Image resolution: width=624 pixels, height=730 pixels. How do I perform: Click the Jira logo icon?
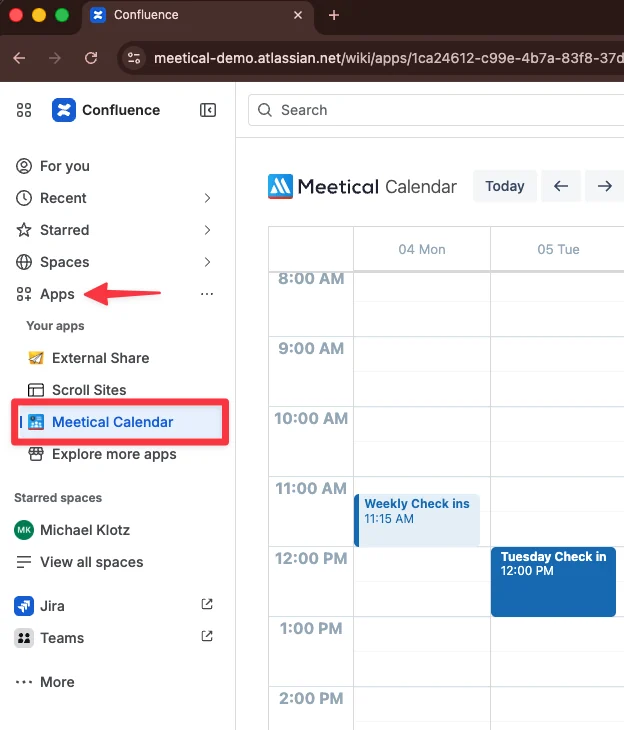24,606
